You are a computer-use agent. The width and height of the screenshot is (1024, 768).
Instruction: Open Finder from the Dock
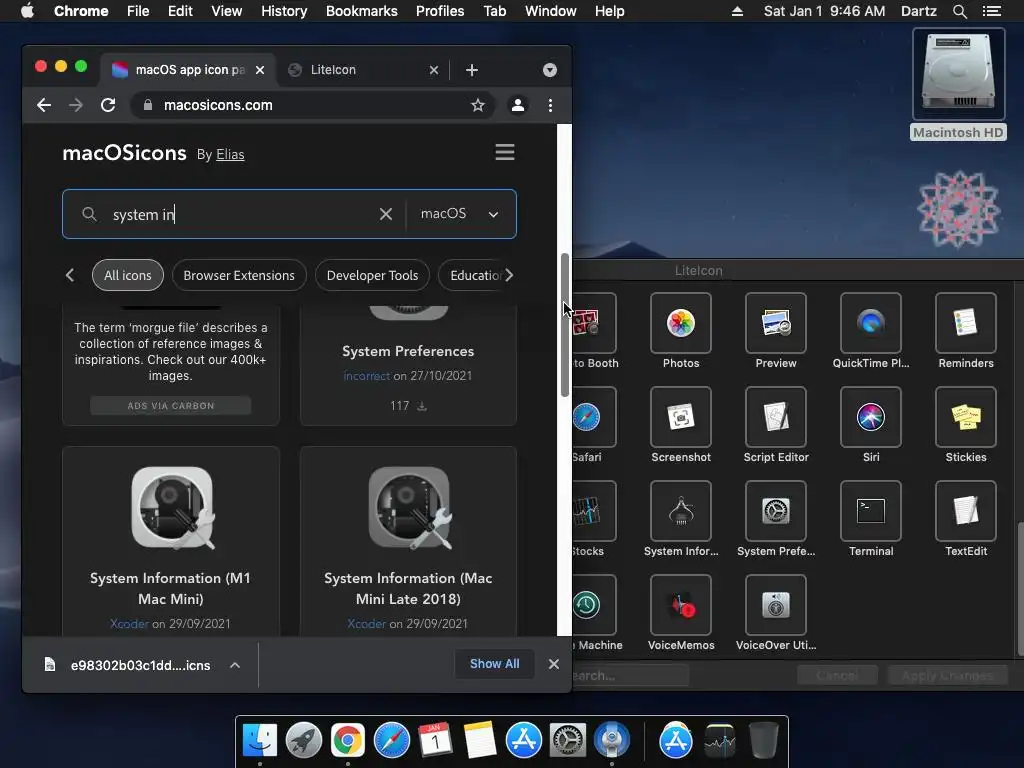tap(260, 741)
